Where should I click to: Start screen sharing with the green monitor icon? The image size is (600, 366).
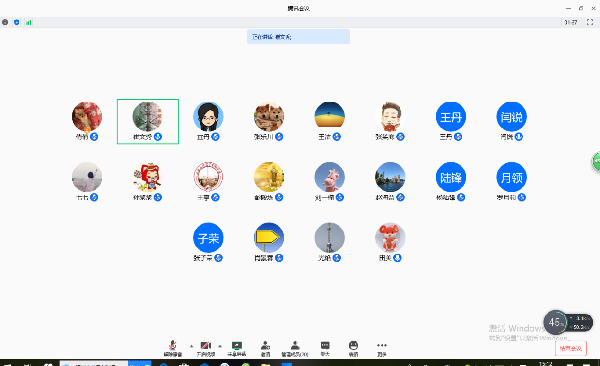pos(237,348)
